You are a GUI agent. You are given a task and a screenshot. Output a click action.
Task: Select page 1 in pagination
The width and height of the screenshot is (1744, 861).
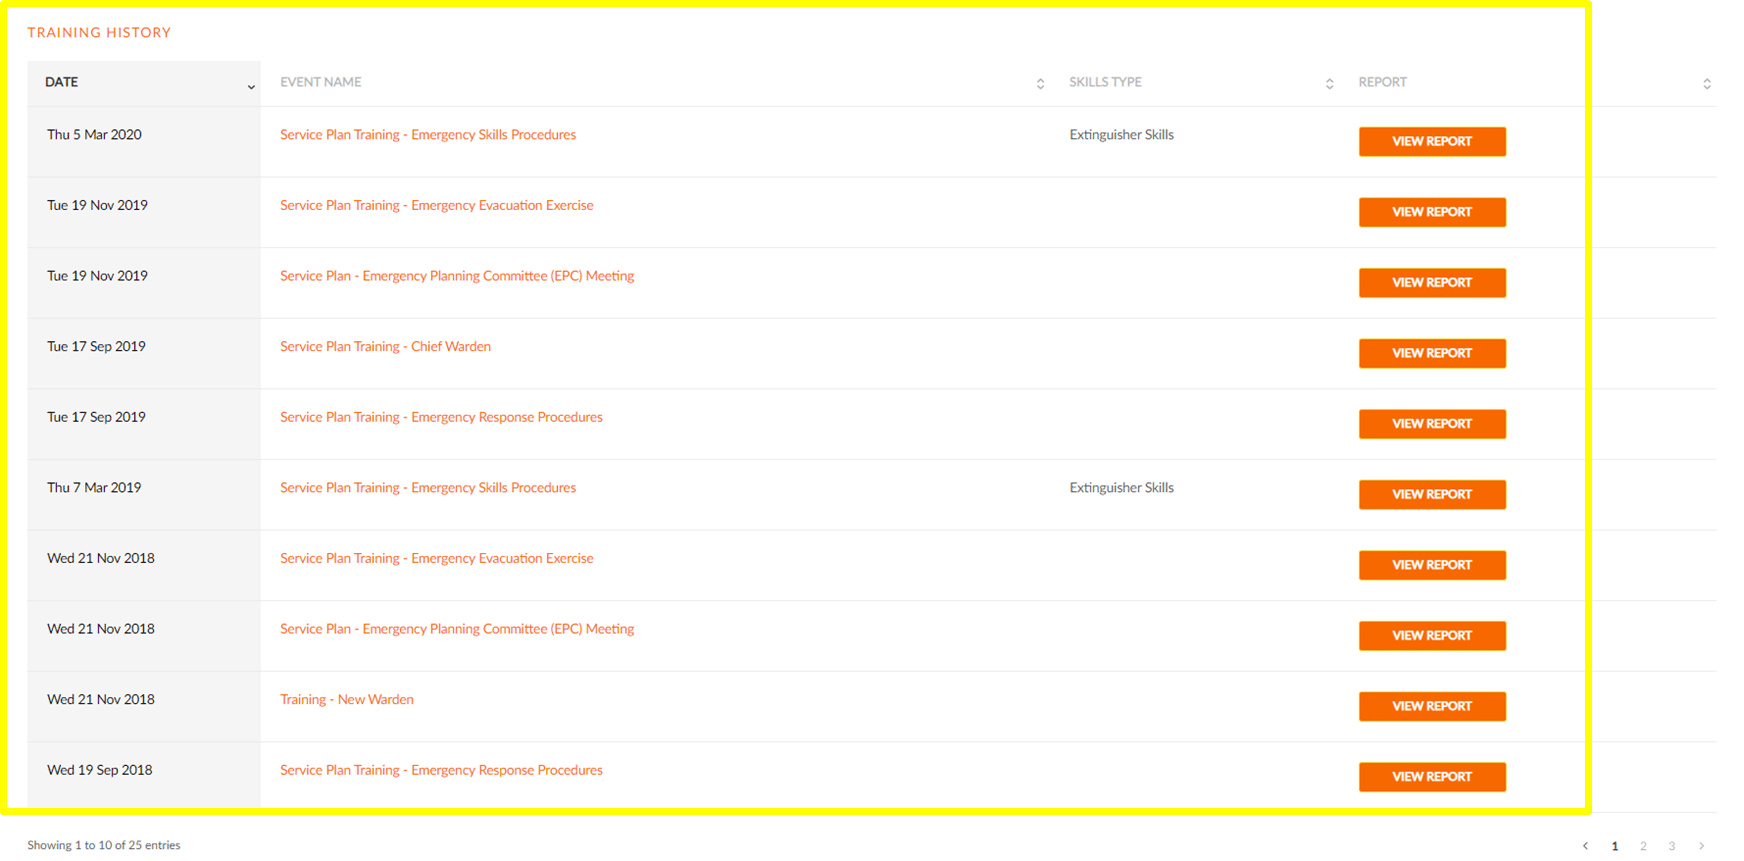pyautogui.click(x=1615, y=846)
